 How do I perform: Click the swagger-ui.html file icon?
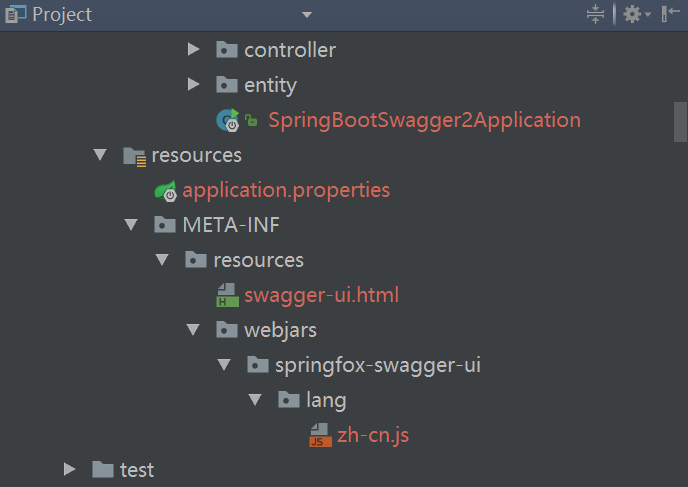[x=227, y=295]
